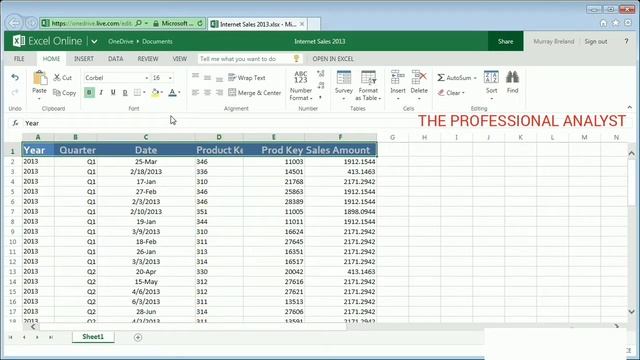Image resolution: width=640 pixels, height=360 pixels.
Task: Toggle Bold formatting
Action: click(x=89, y=93)
